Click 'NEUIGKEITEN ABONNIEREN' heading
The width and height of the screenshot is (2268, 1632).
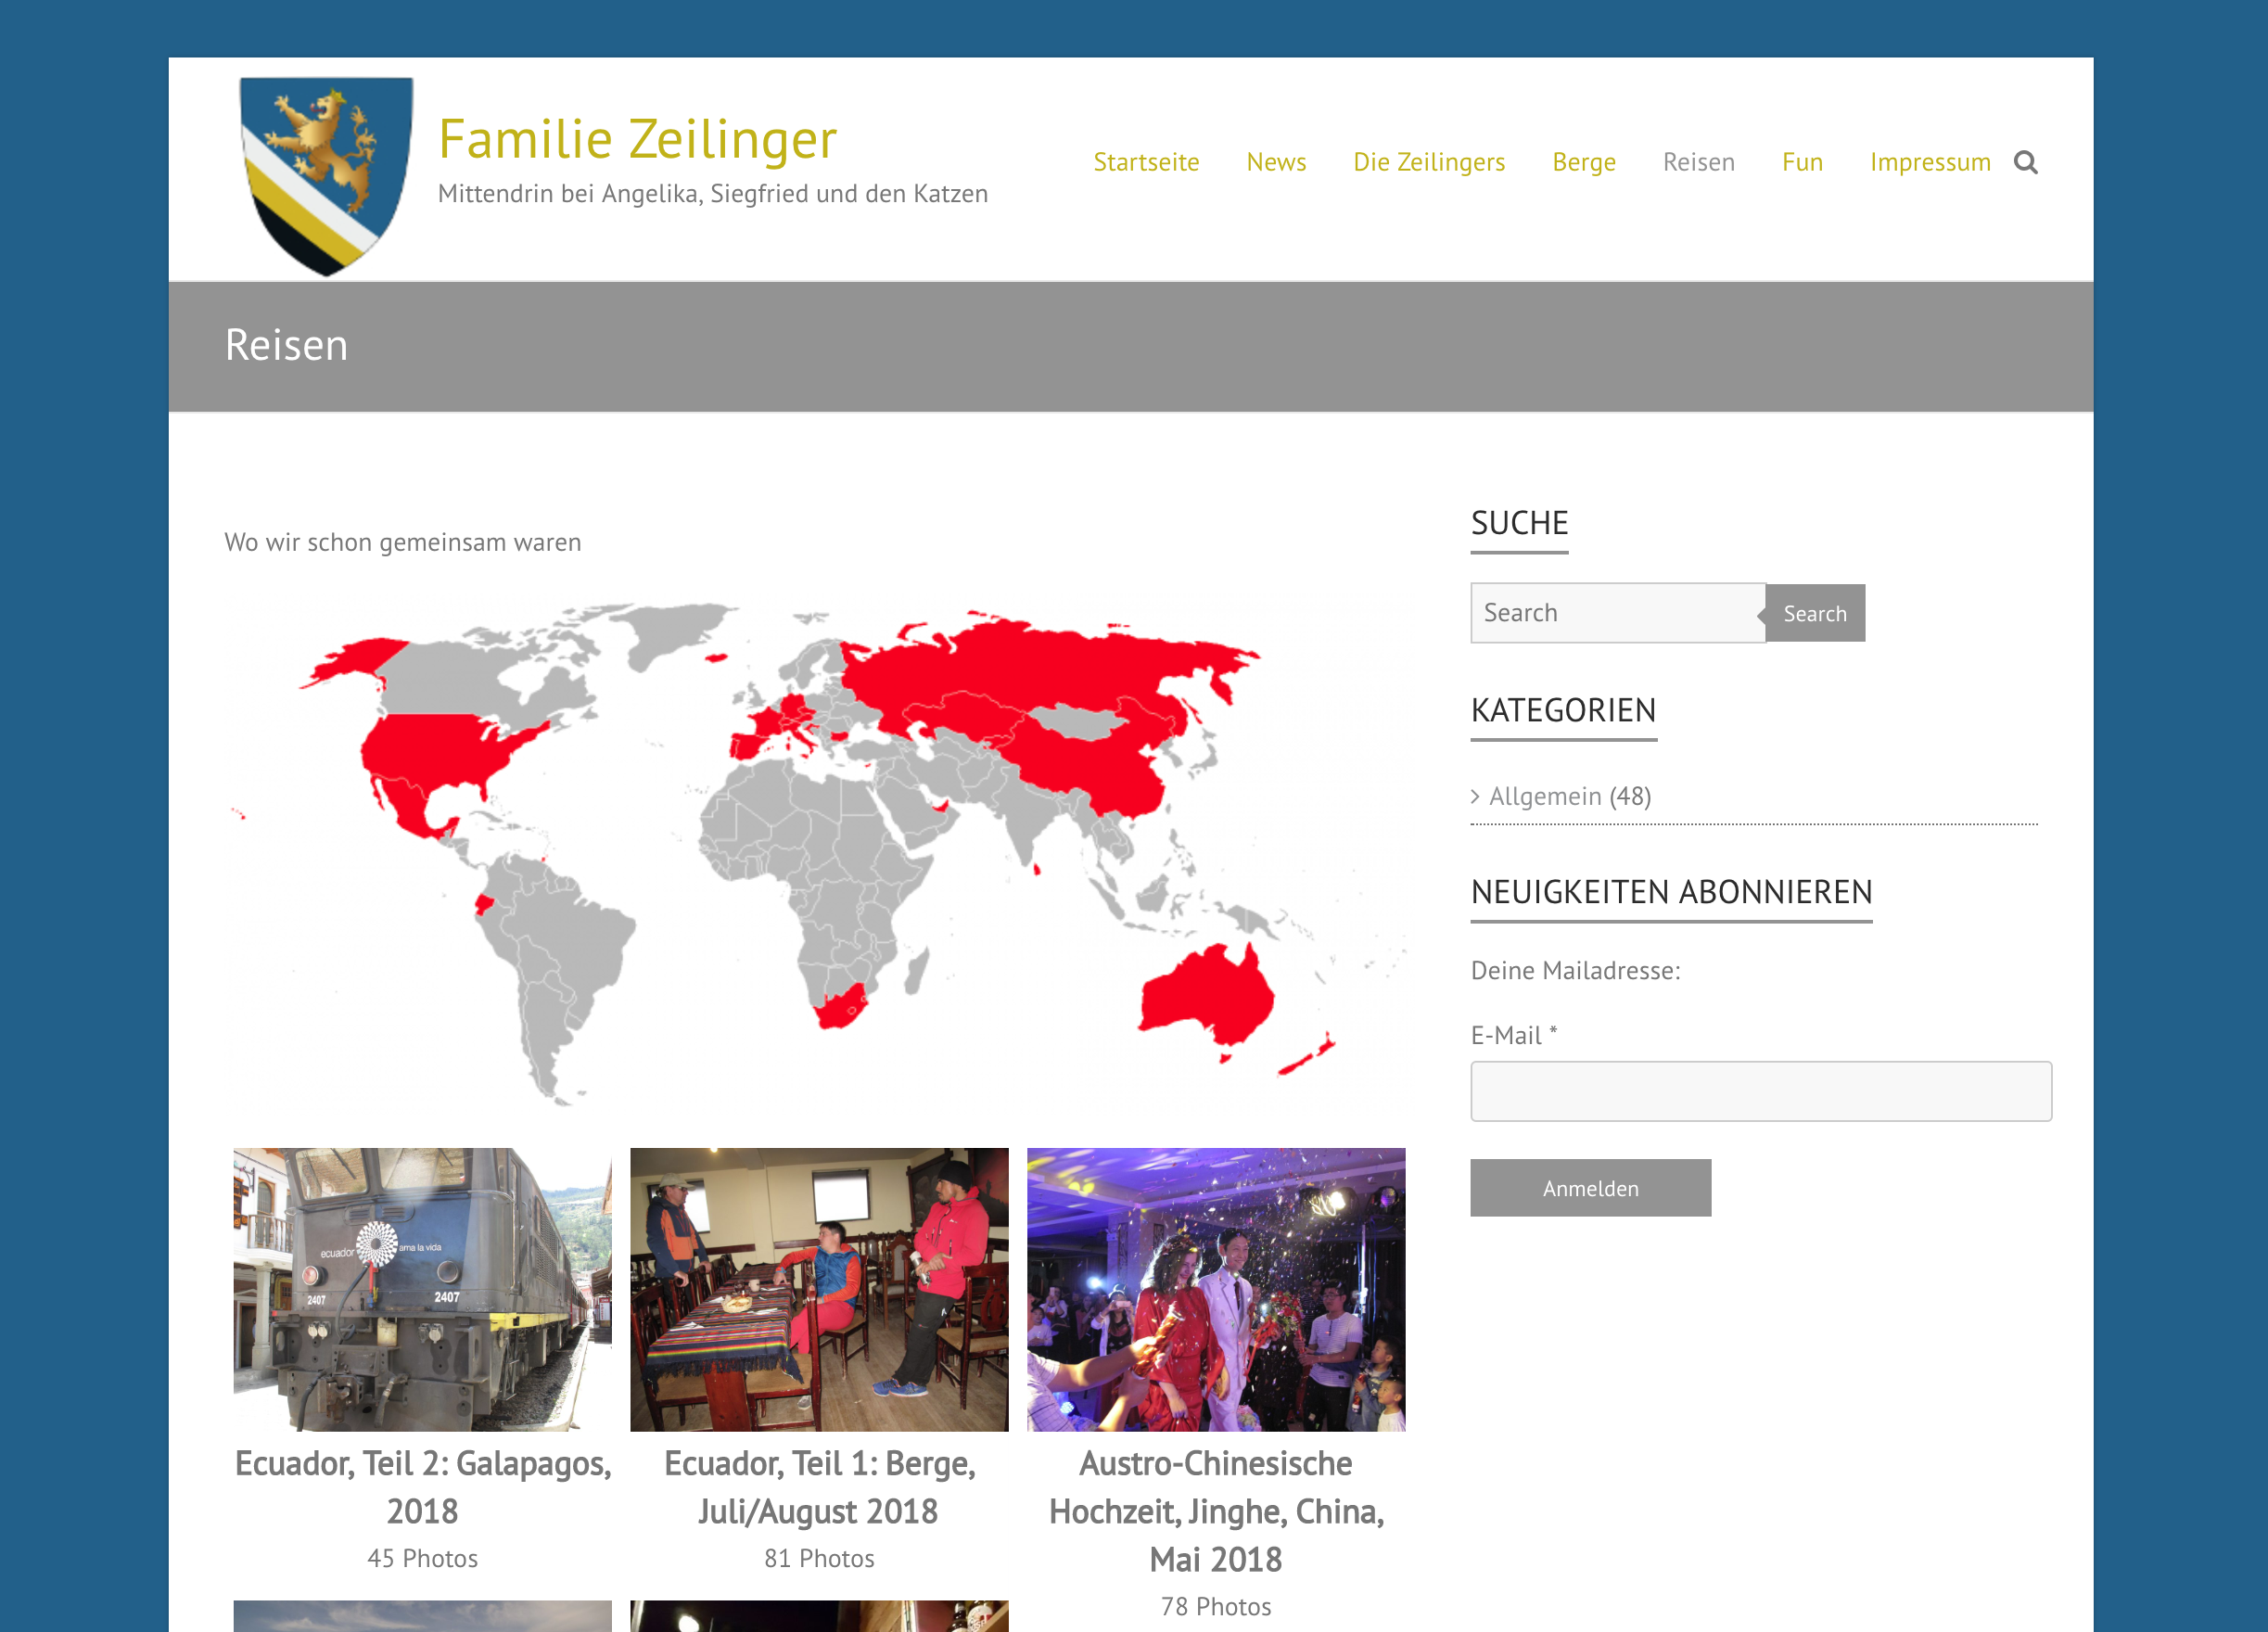[1671, 892]
